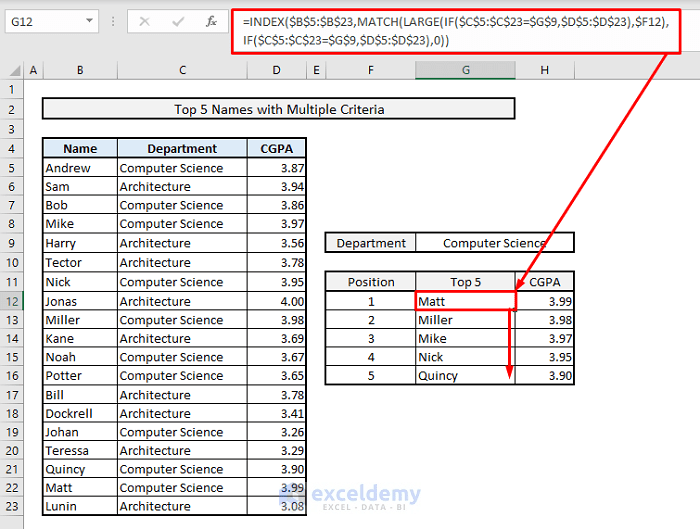Select the name cell 'Matt' in row 22
This screenshot has width=700, height=529.
(x=80, y=488)
